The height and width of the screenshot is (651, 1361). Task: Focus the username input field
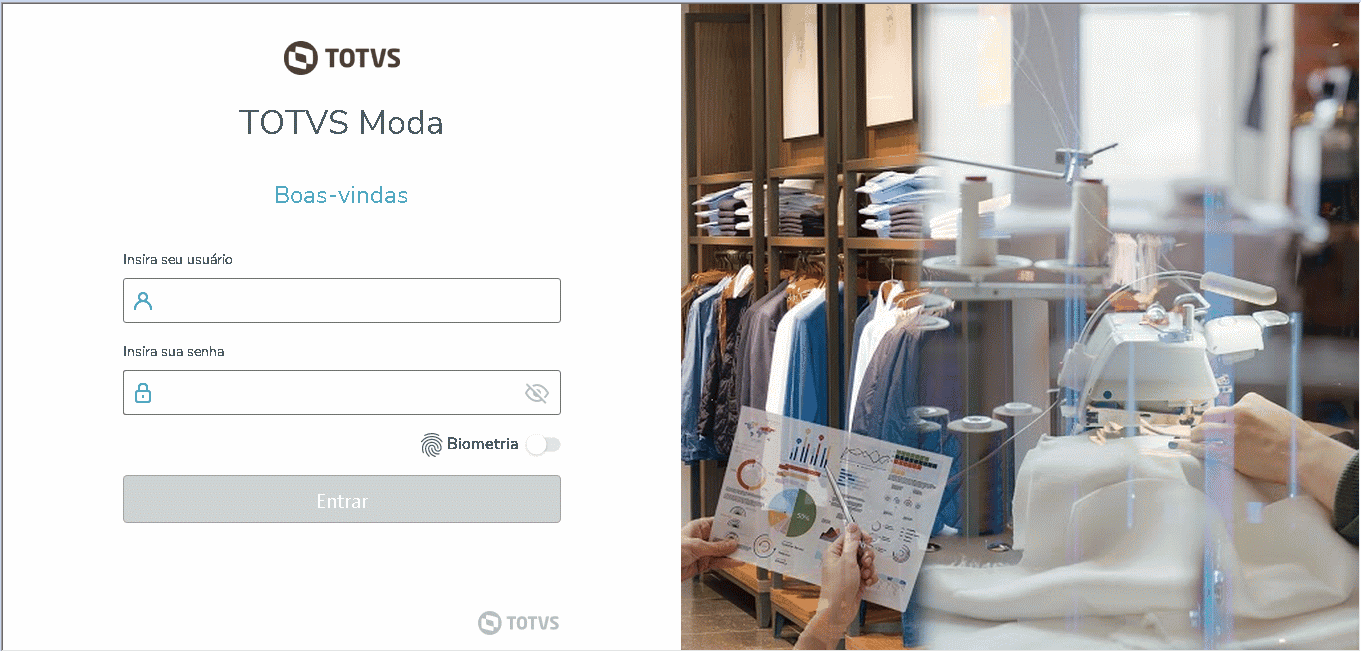coord(342,300)
